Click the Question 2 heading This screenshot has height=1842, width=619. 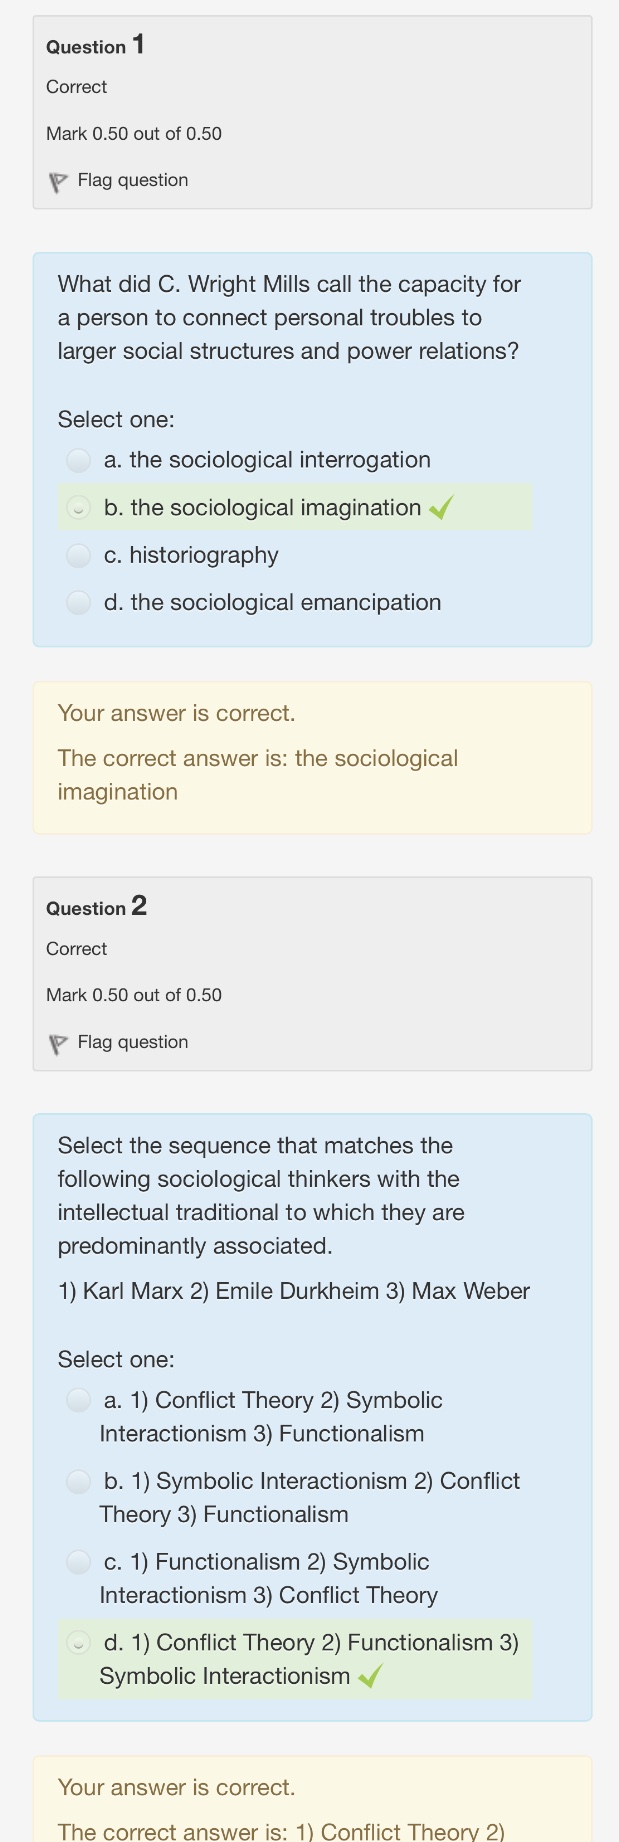96,907
